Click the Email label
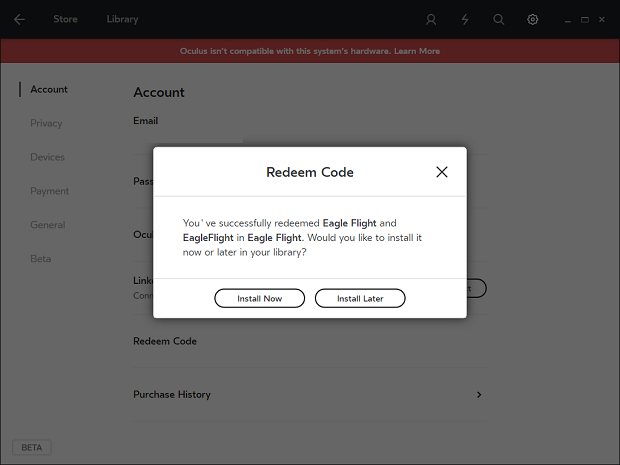This screenshot has width=620, height=465. (146, 121)
